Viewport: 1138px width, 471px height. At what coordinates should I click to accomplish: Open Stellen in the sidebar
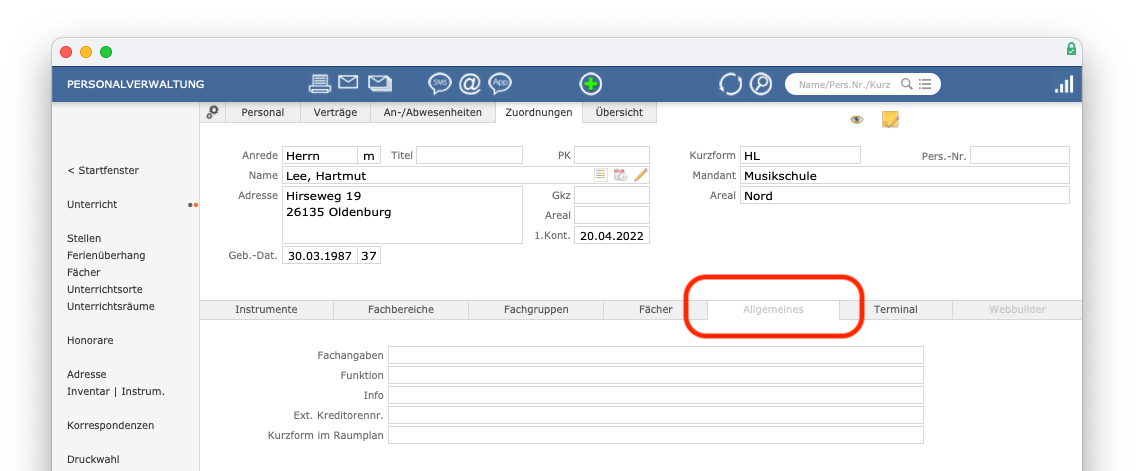point(84,238)
